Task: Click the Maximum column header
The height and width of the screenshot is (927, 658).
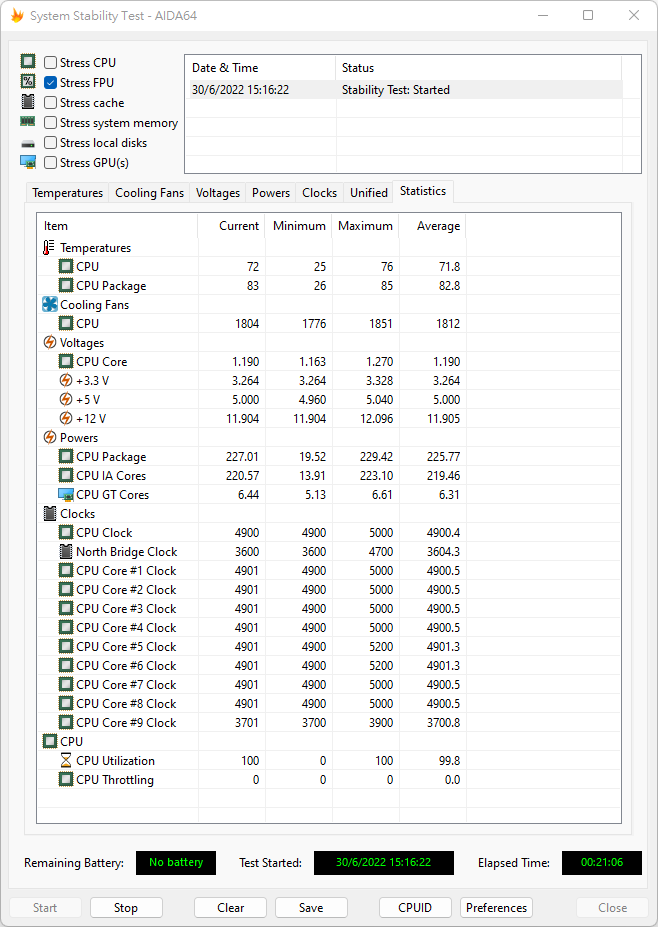Action: point(365,226)
